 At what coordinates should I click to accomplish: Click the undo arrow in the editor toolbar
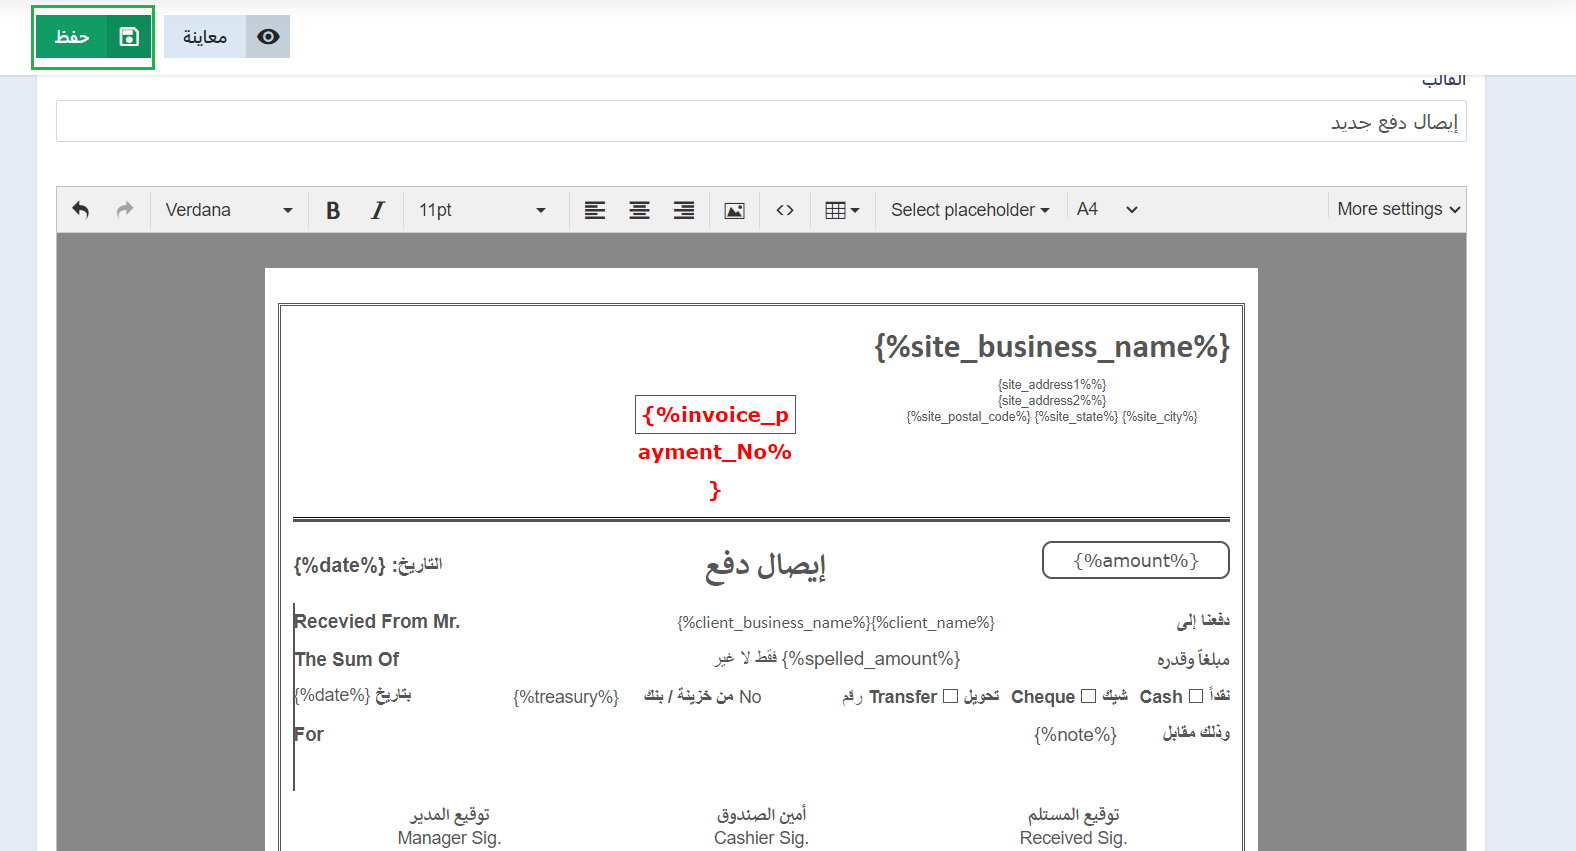pos(81,210)
